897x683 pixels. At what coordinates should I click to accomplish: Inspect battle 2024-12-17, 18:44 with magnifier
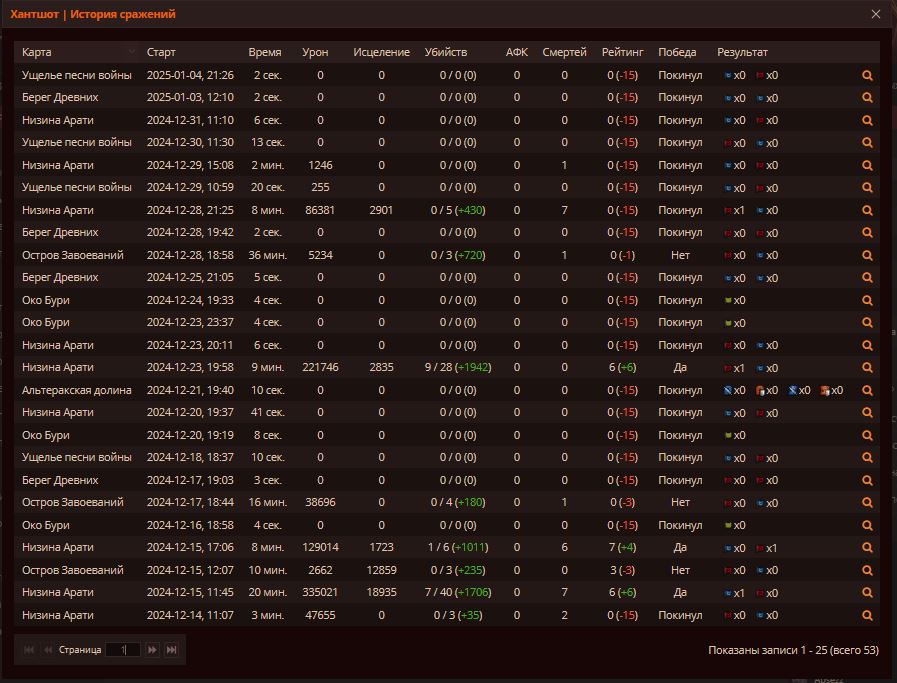[x=867, y=502]
